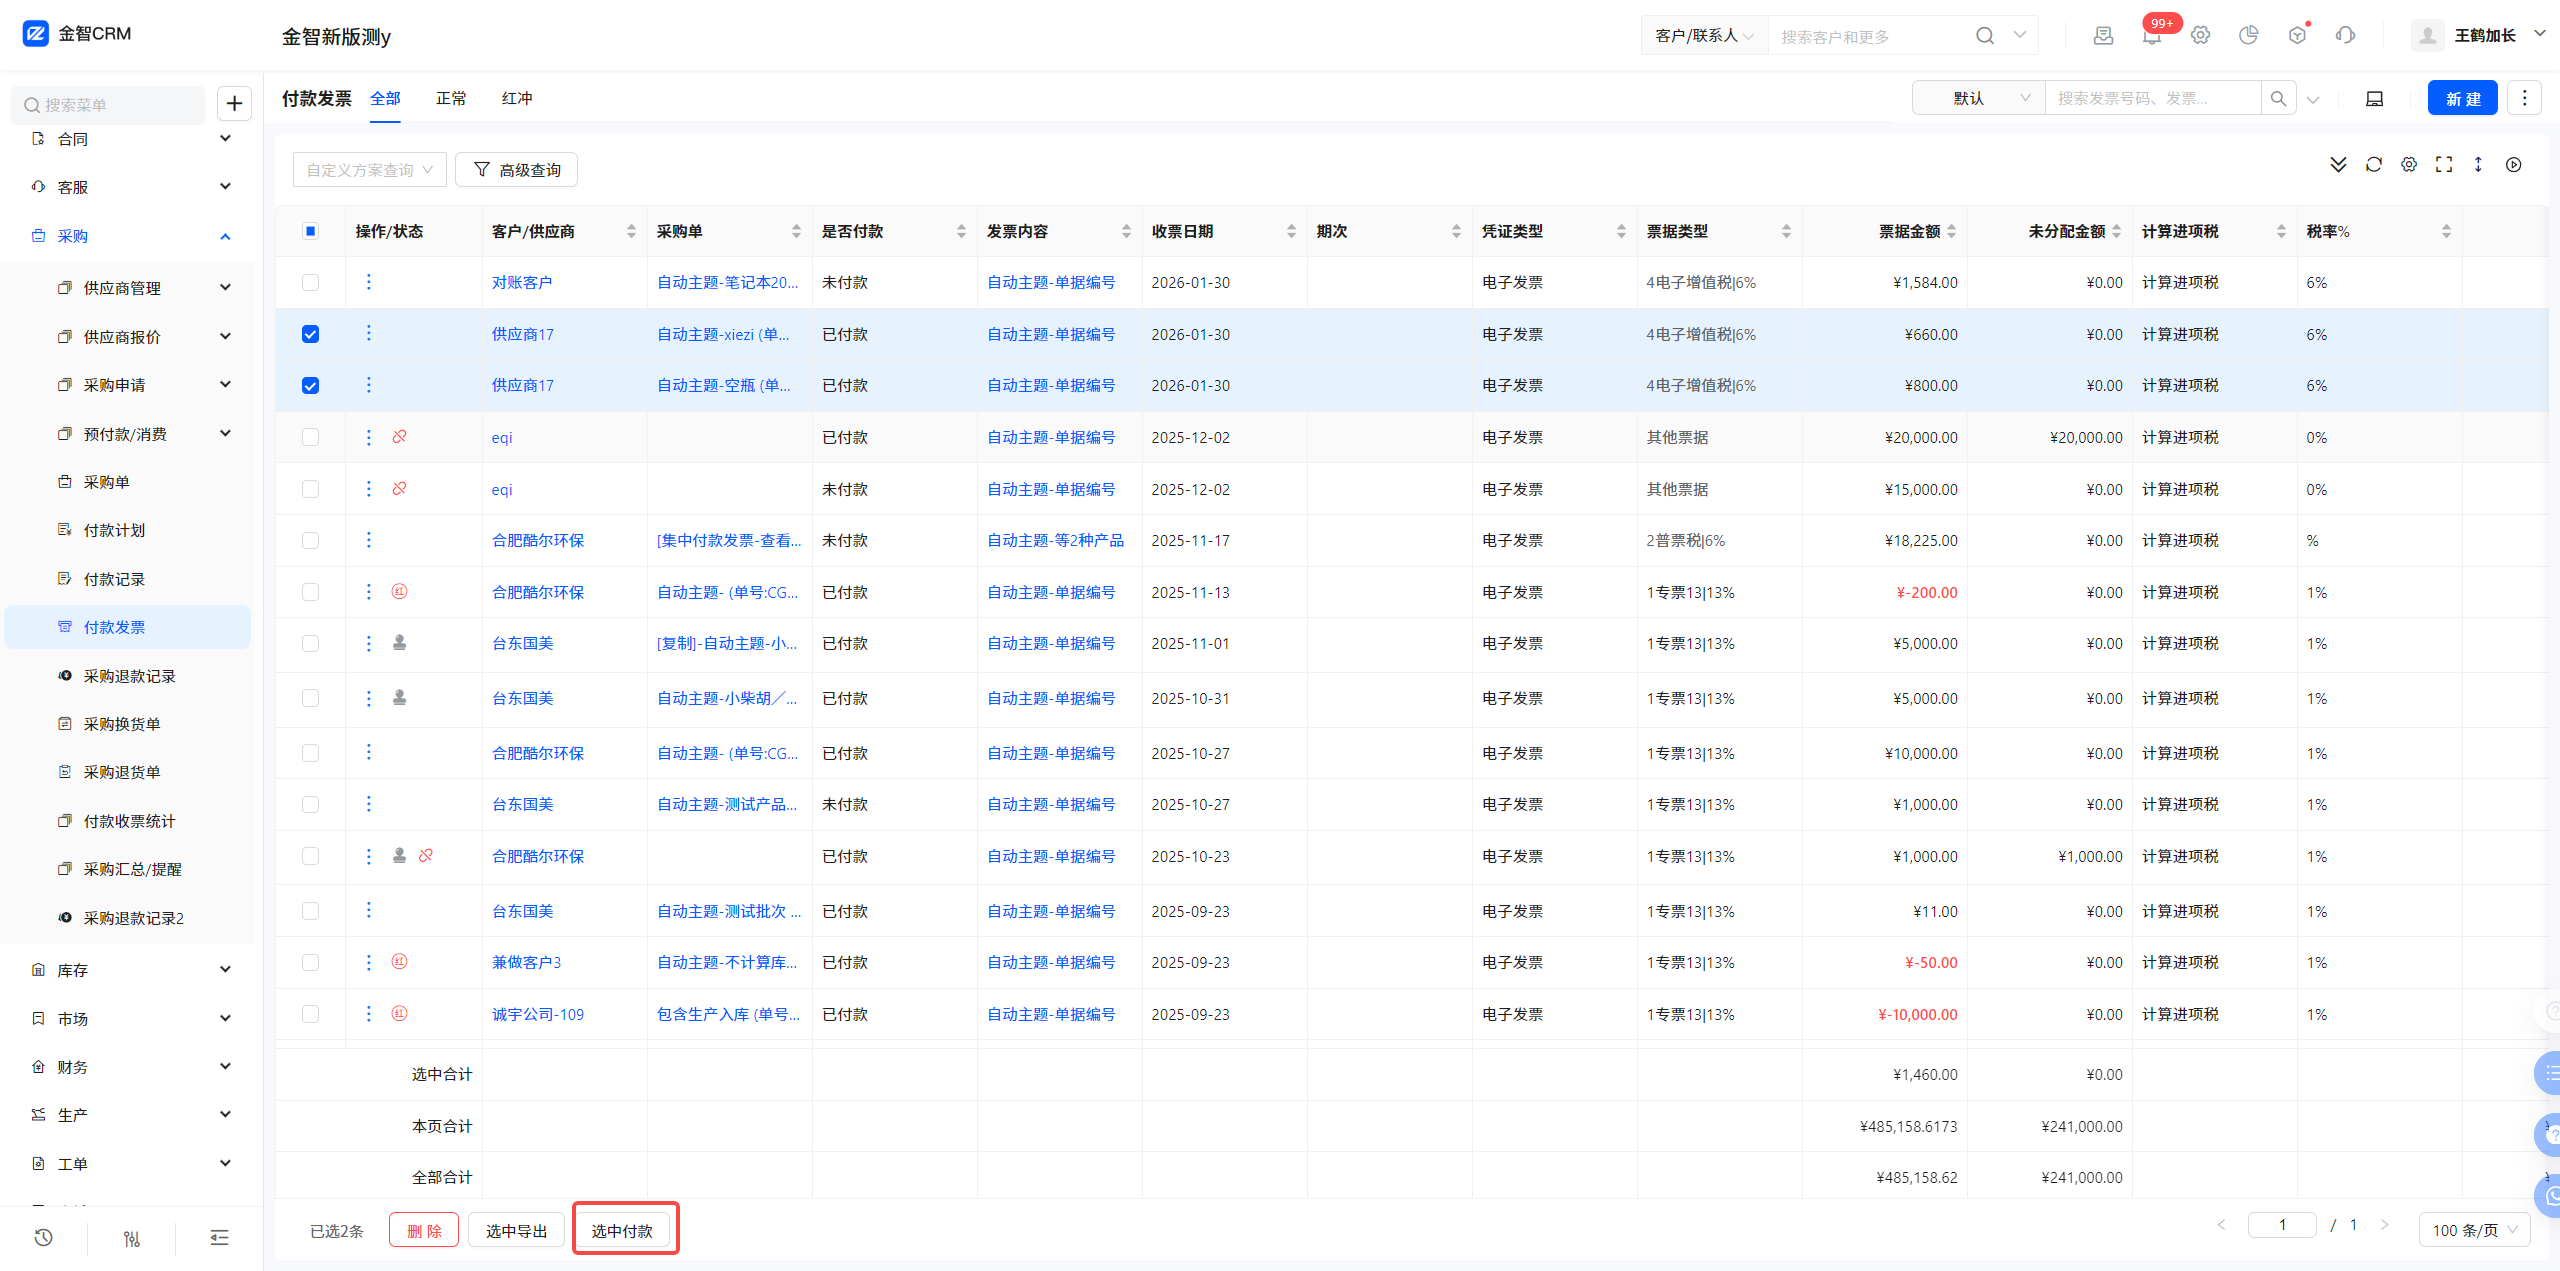Uncheck the ¥660.00 invoice row checkbox

pos(311,334)
